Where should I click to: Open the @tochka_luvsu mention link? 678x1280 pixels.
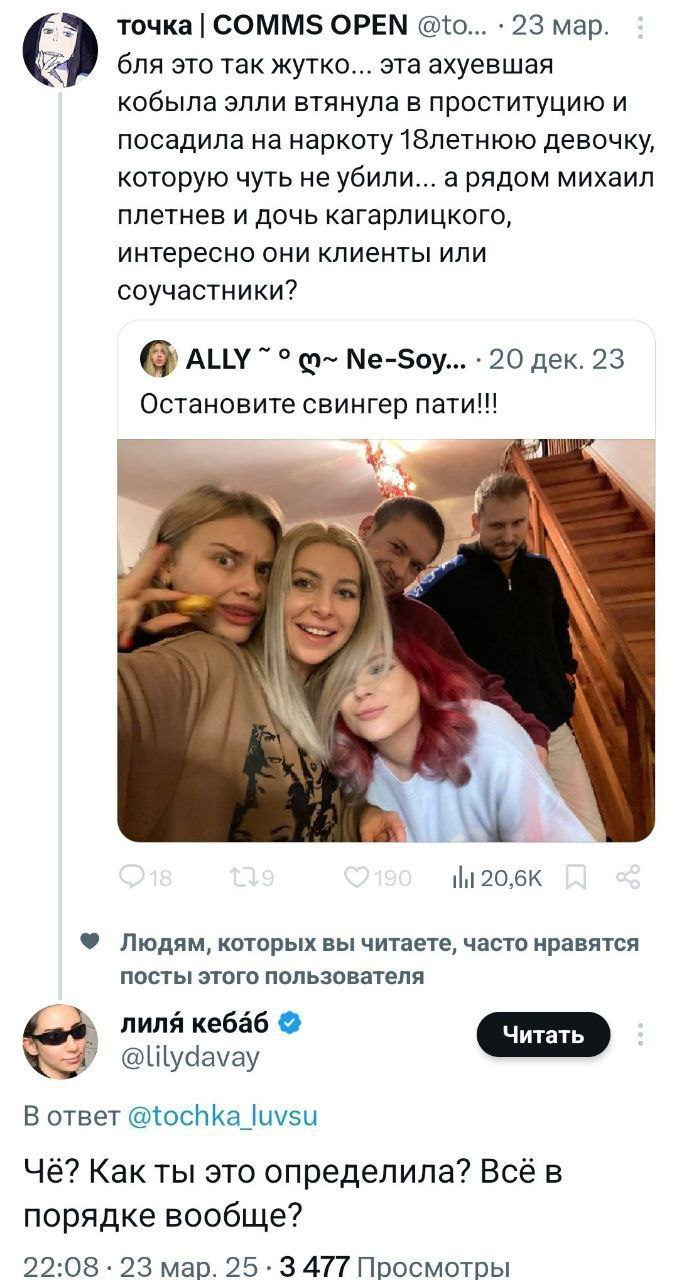coord(224,1116)
